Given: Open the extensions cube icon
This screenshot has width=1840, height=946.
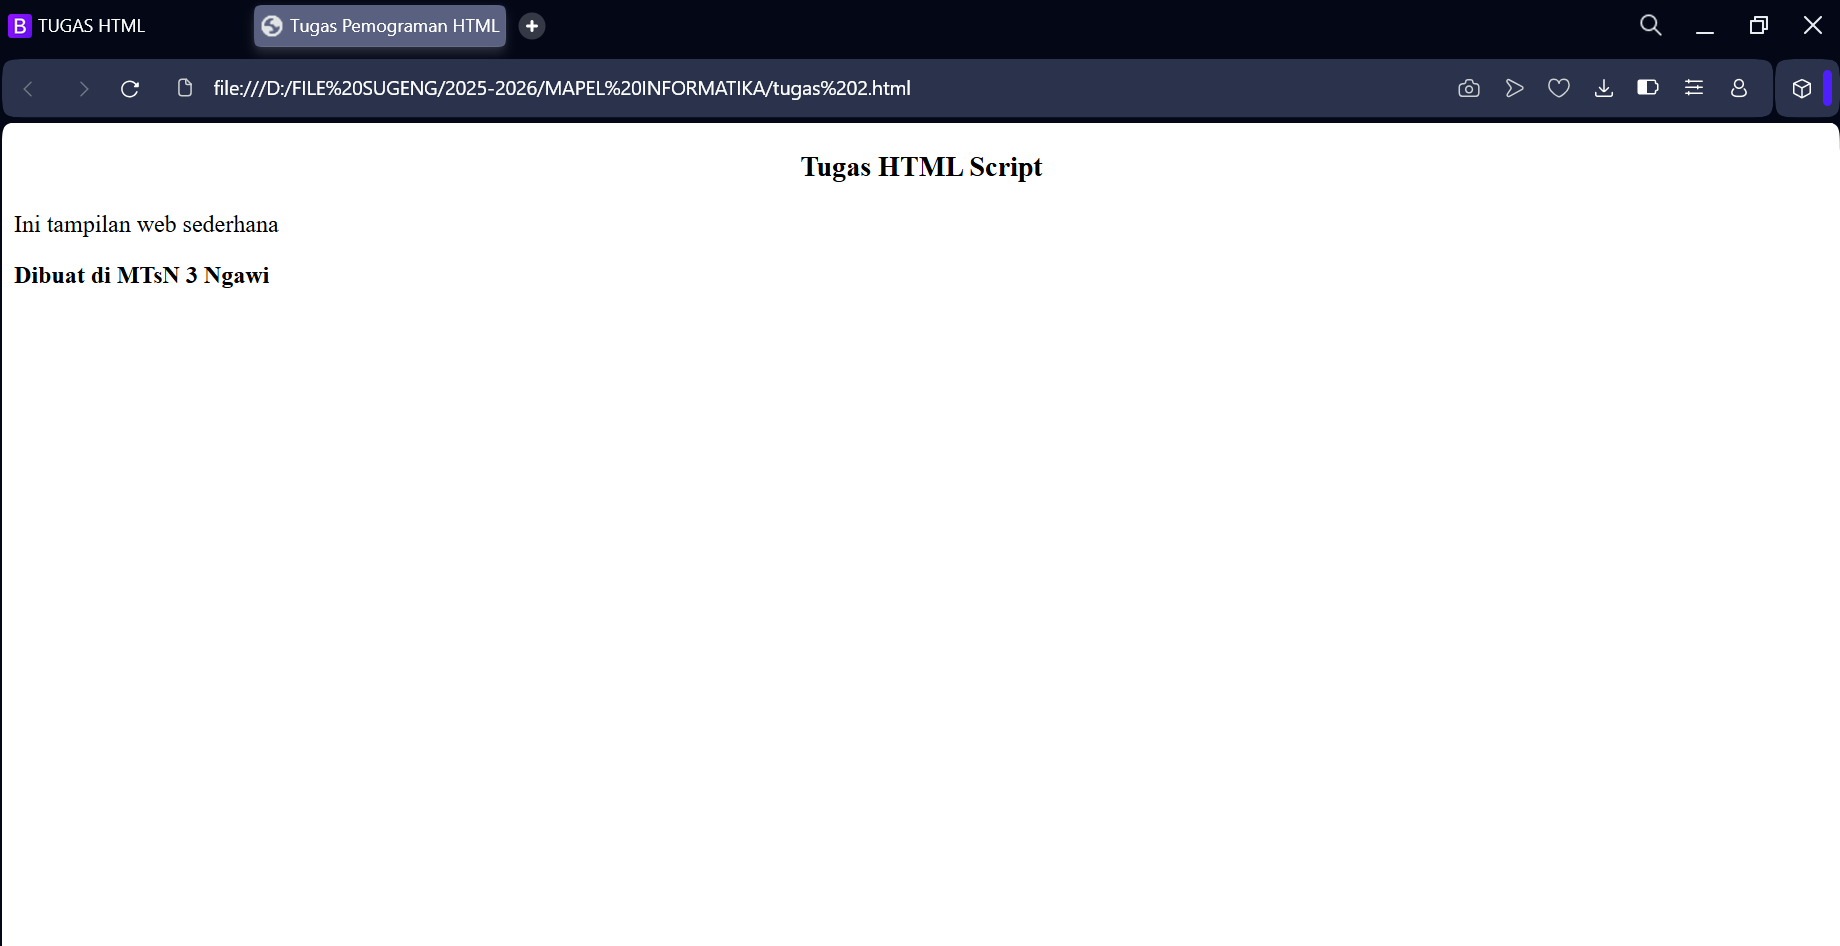Looking at the screenshot, I should coord(1801,88).
